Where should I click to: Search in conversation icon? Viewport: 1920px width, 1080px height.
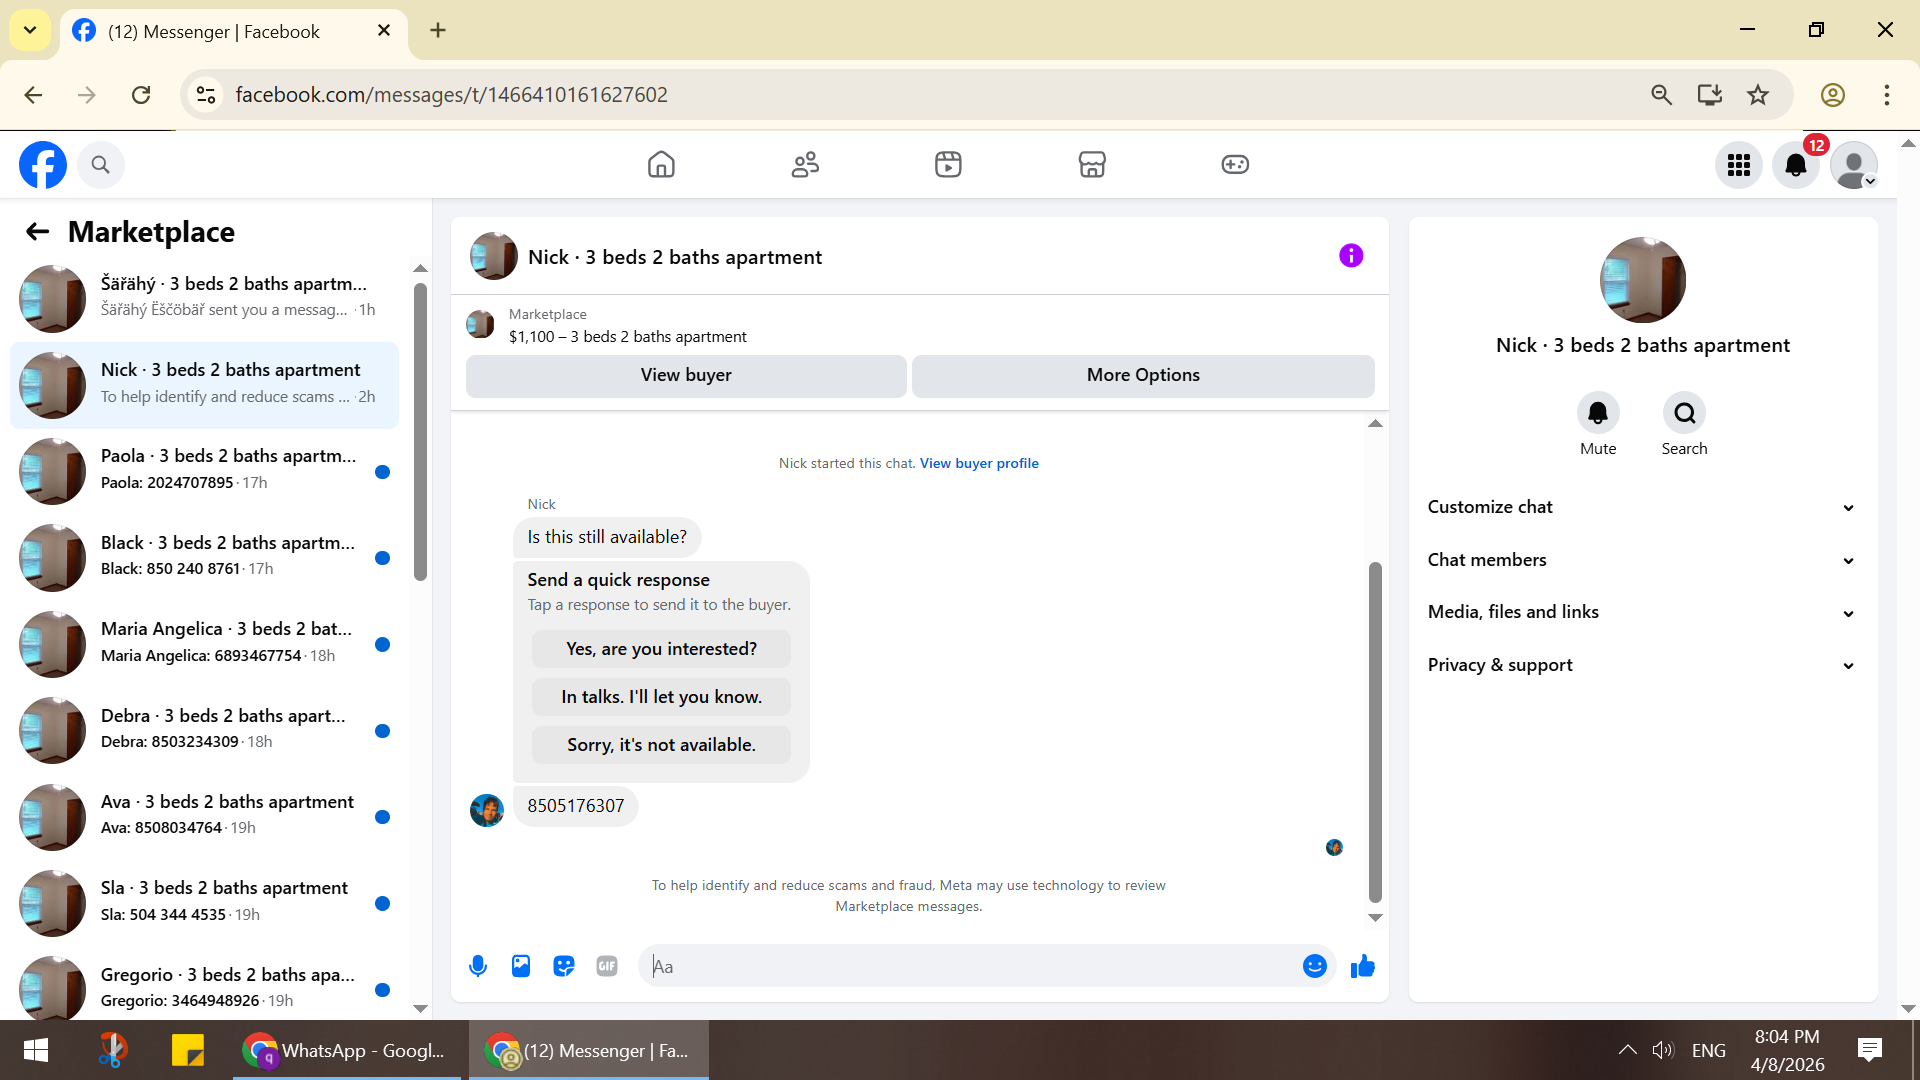pos(1684,413)
